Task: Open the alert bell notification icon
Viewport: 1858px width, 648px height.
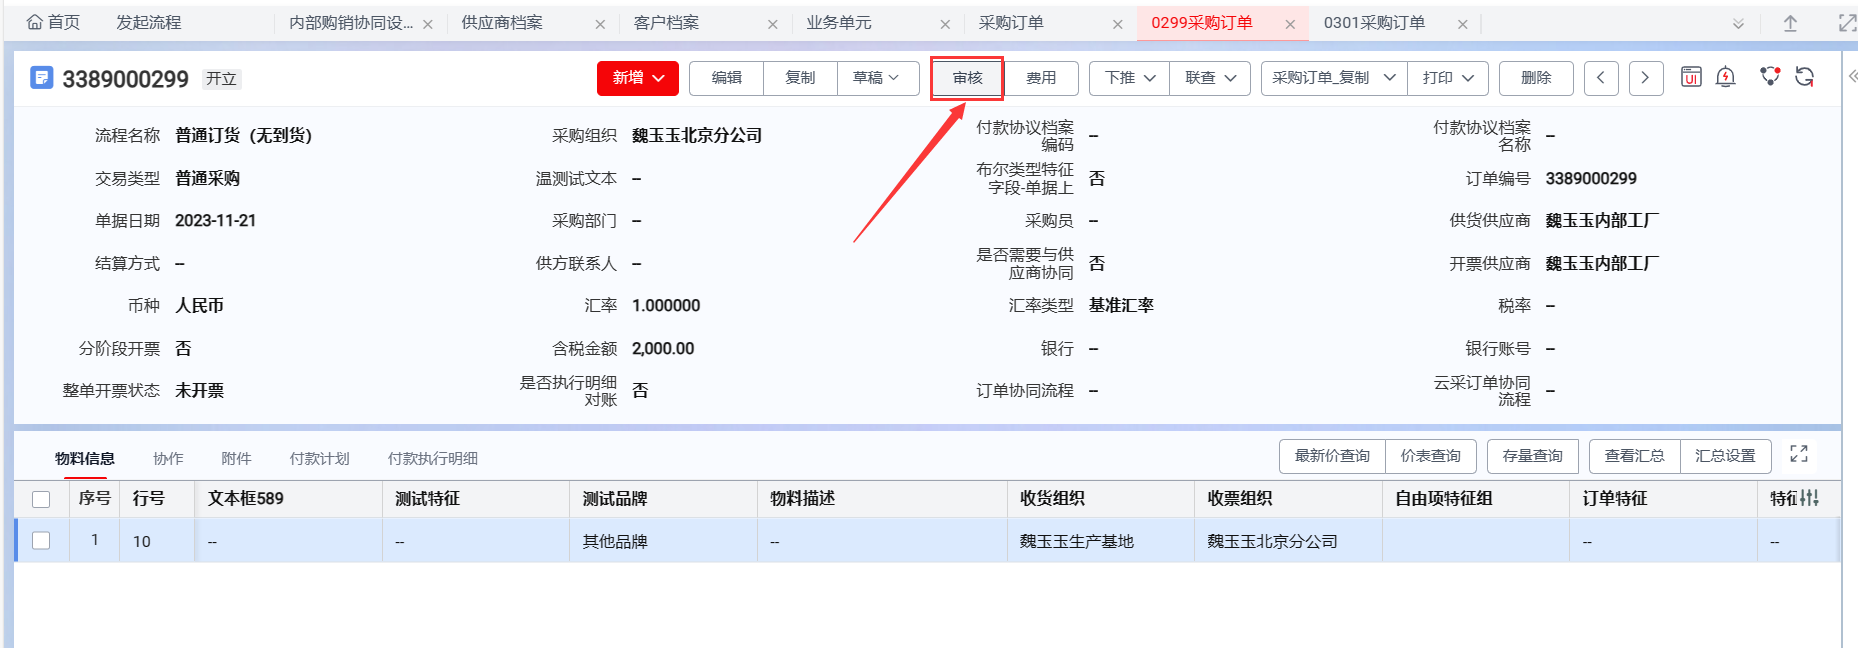Action: [x=1725, y=77]
